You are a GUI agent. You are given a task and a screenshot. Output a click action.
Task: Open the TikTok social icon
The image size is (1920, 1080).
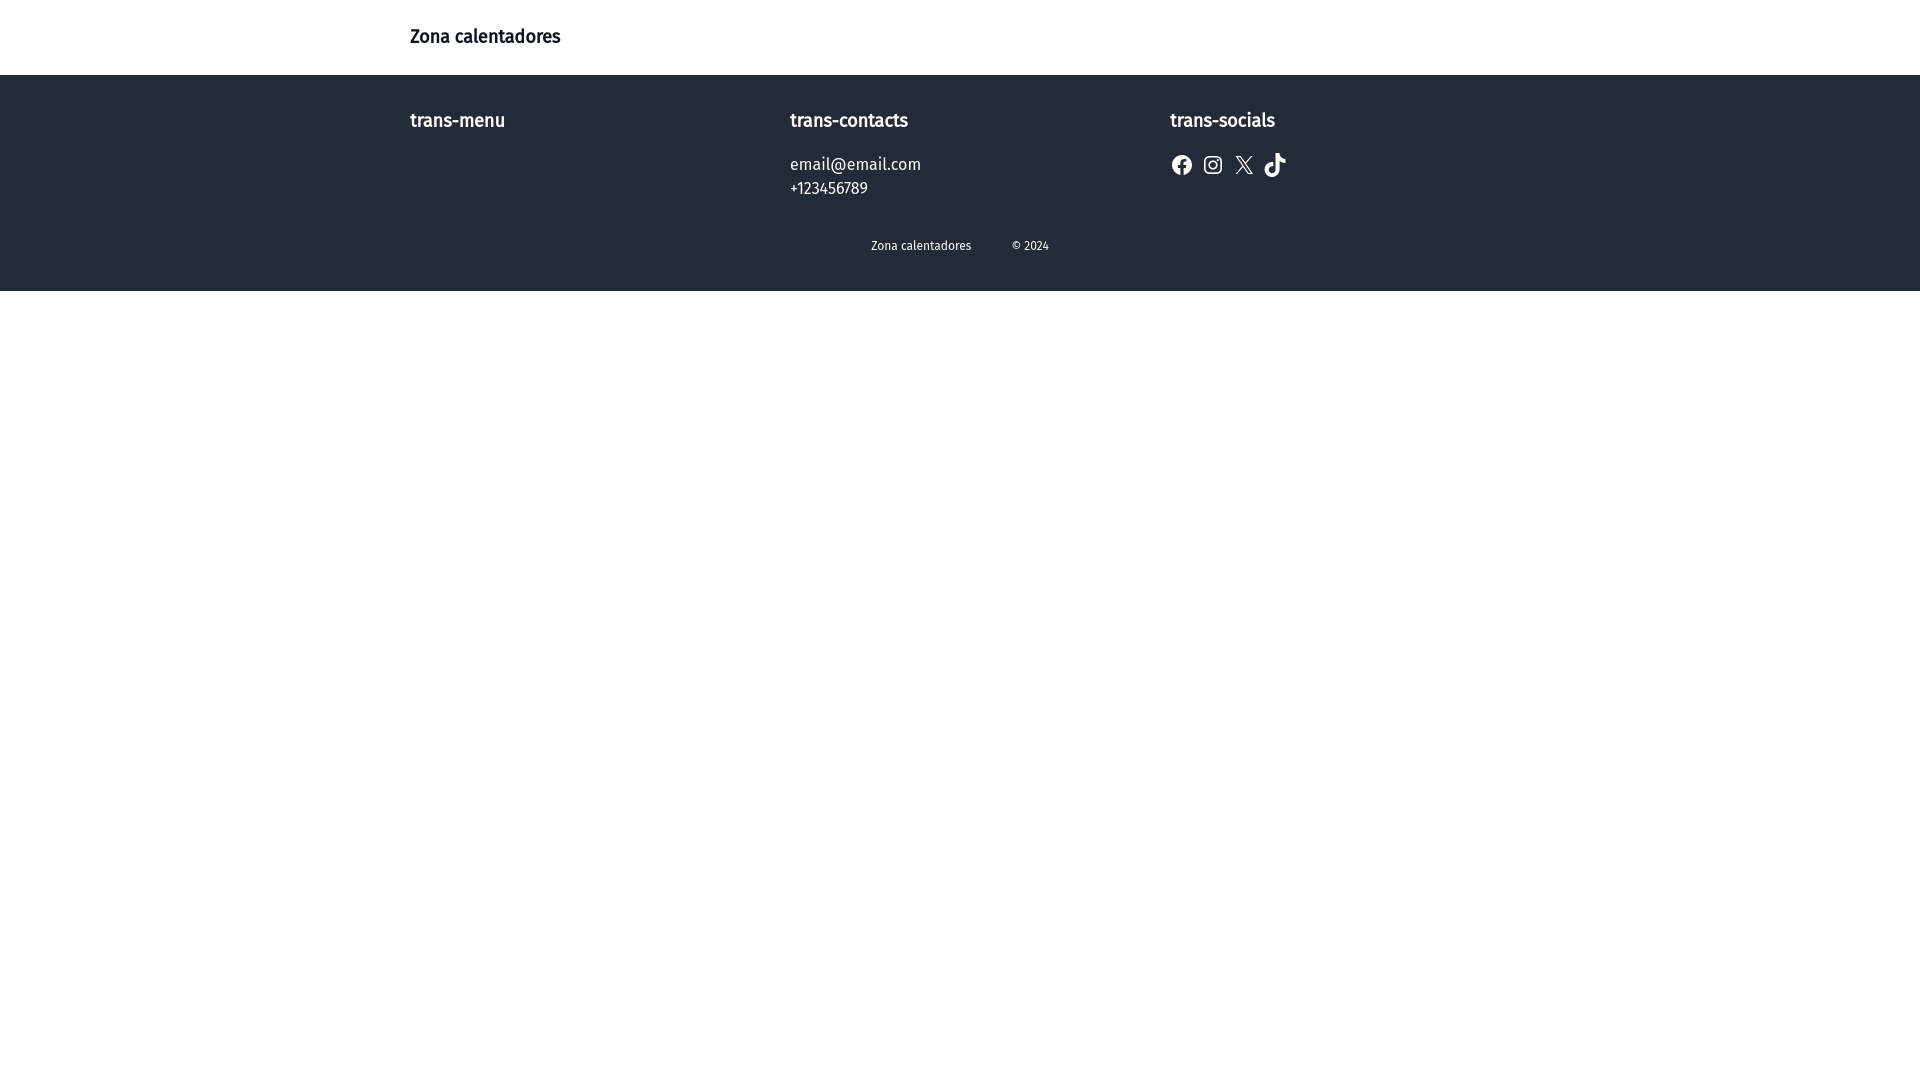coord(1275,165)
